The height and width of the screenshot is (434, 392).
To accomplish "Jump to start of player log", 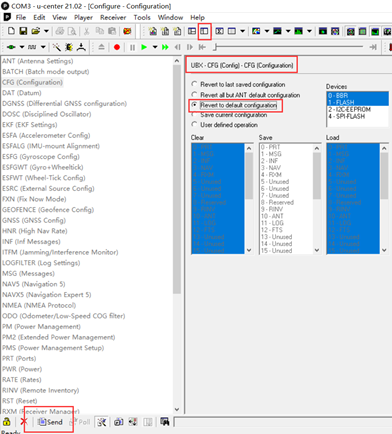I will [202, 47].
